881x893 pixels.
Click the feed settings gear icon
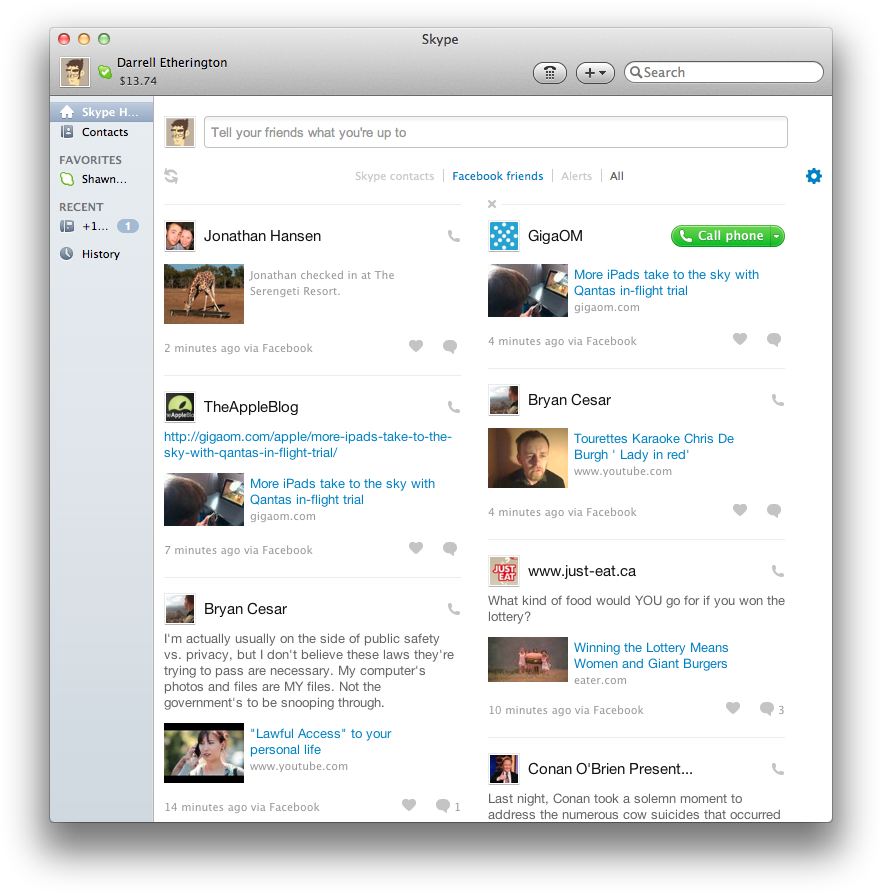point(814,176)
